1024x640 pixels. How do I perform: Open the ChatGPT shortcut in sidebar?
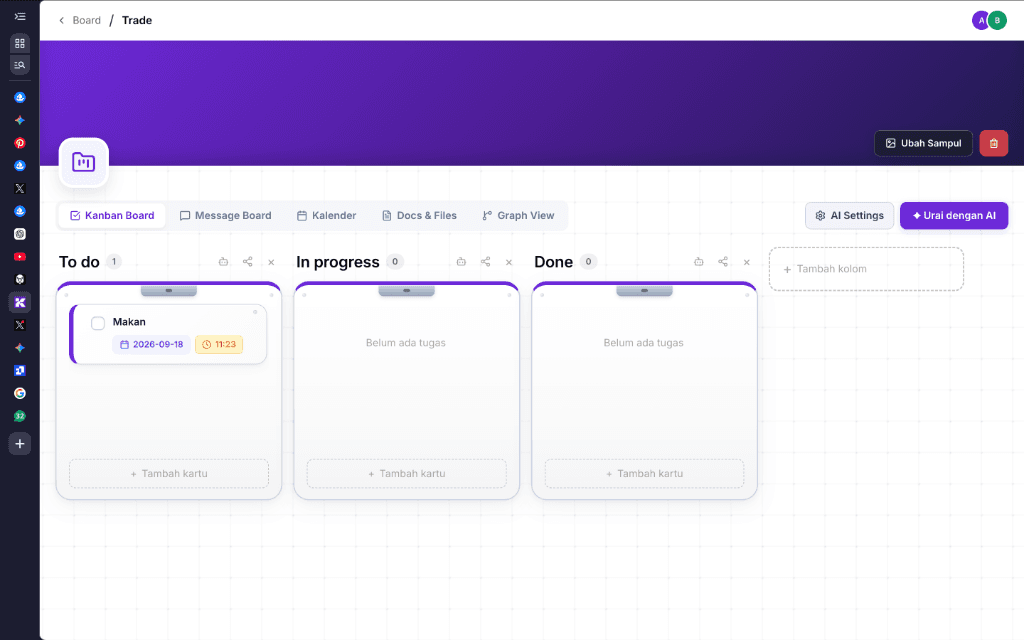point(20,234)
